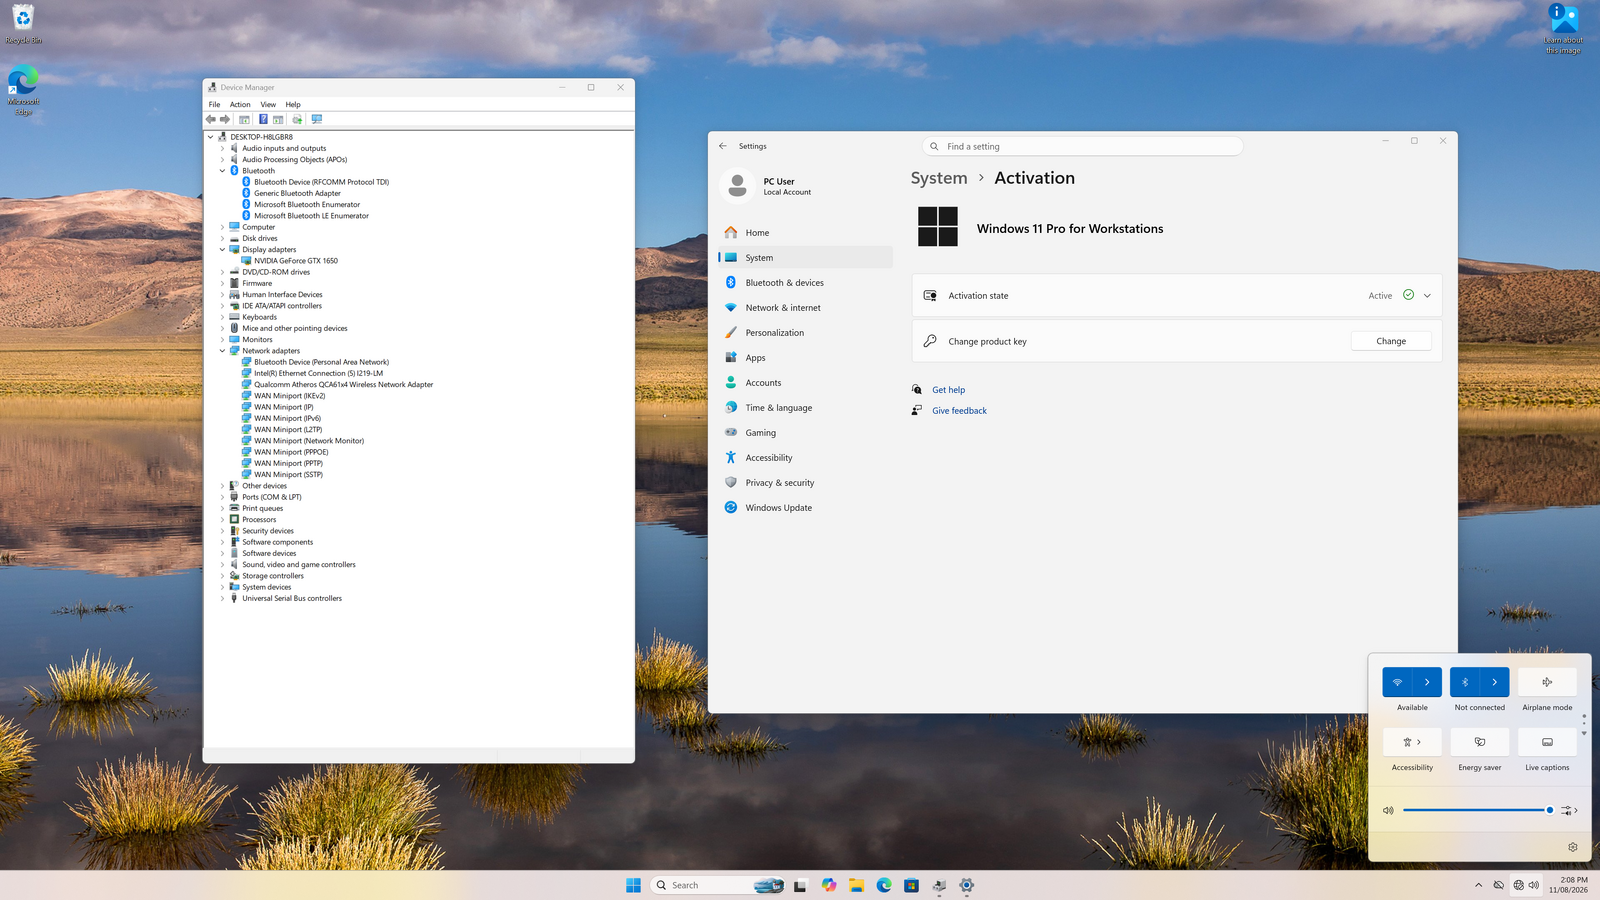This screenshot has width=1600, height=900.
Task: Click the Back arrow in Device Manager toolbar
Action: pos(211,119)
